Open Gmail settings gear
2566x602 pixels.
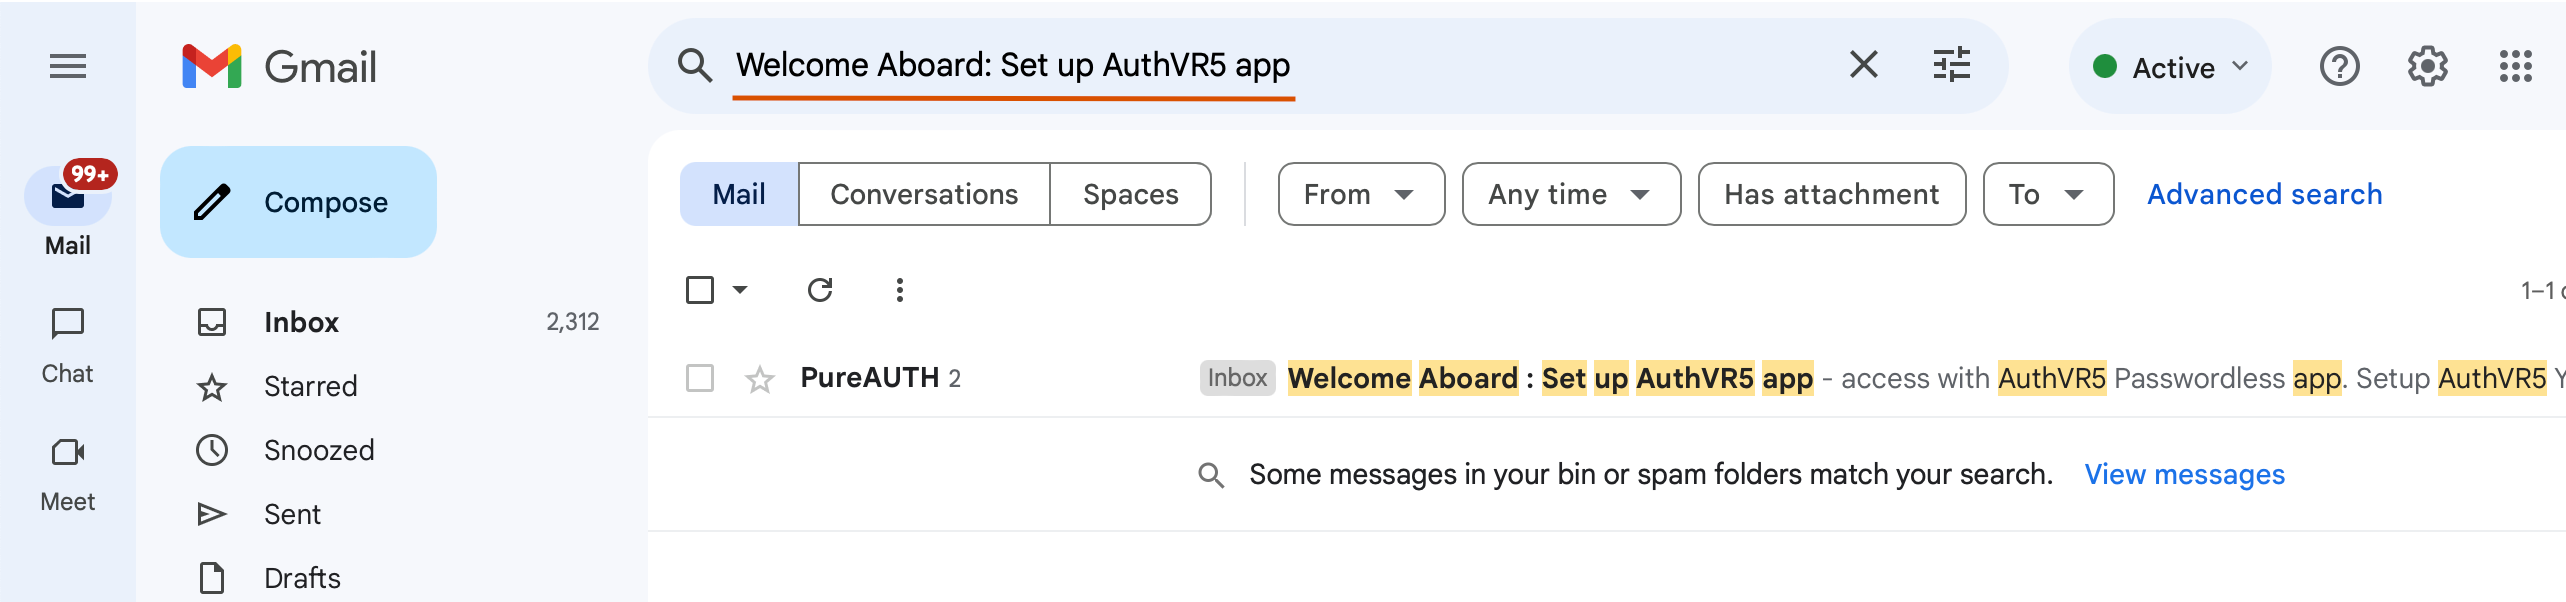click(x=2427, y=66)
